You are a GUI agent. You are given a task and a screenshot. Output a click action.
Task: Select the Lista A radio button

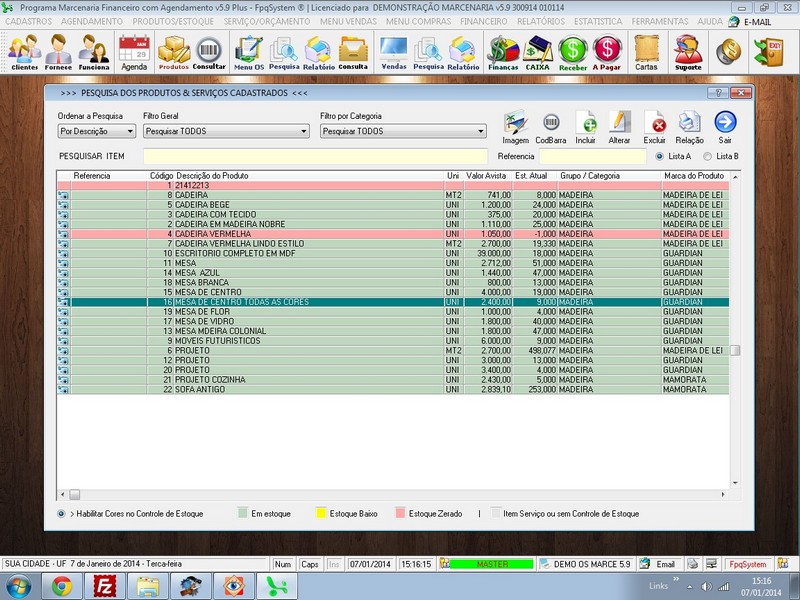[659, 155]
